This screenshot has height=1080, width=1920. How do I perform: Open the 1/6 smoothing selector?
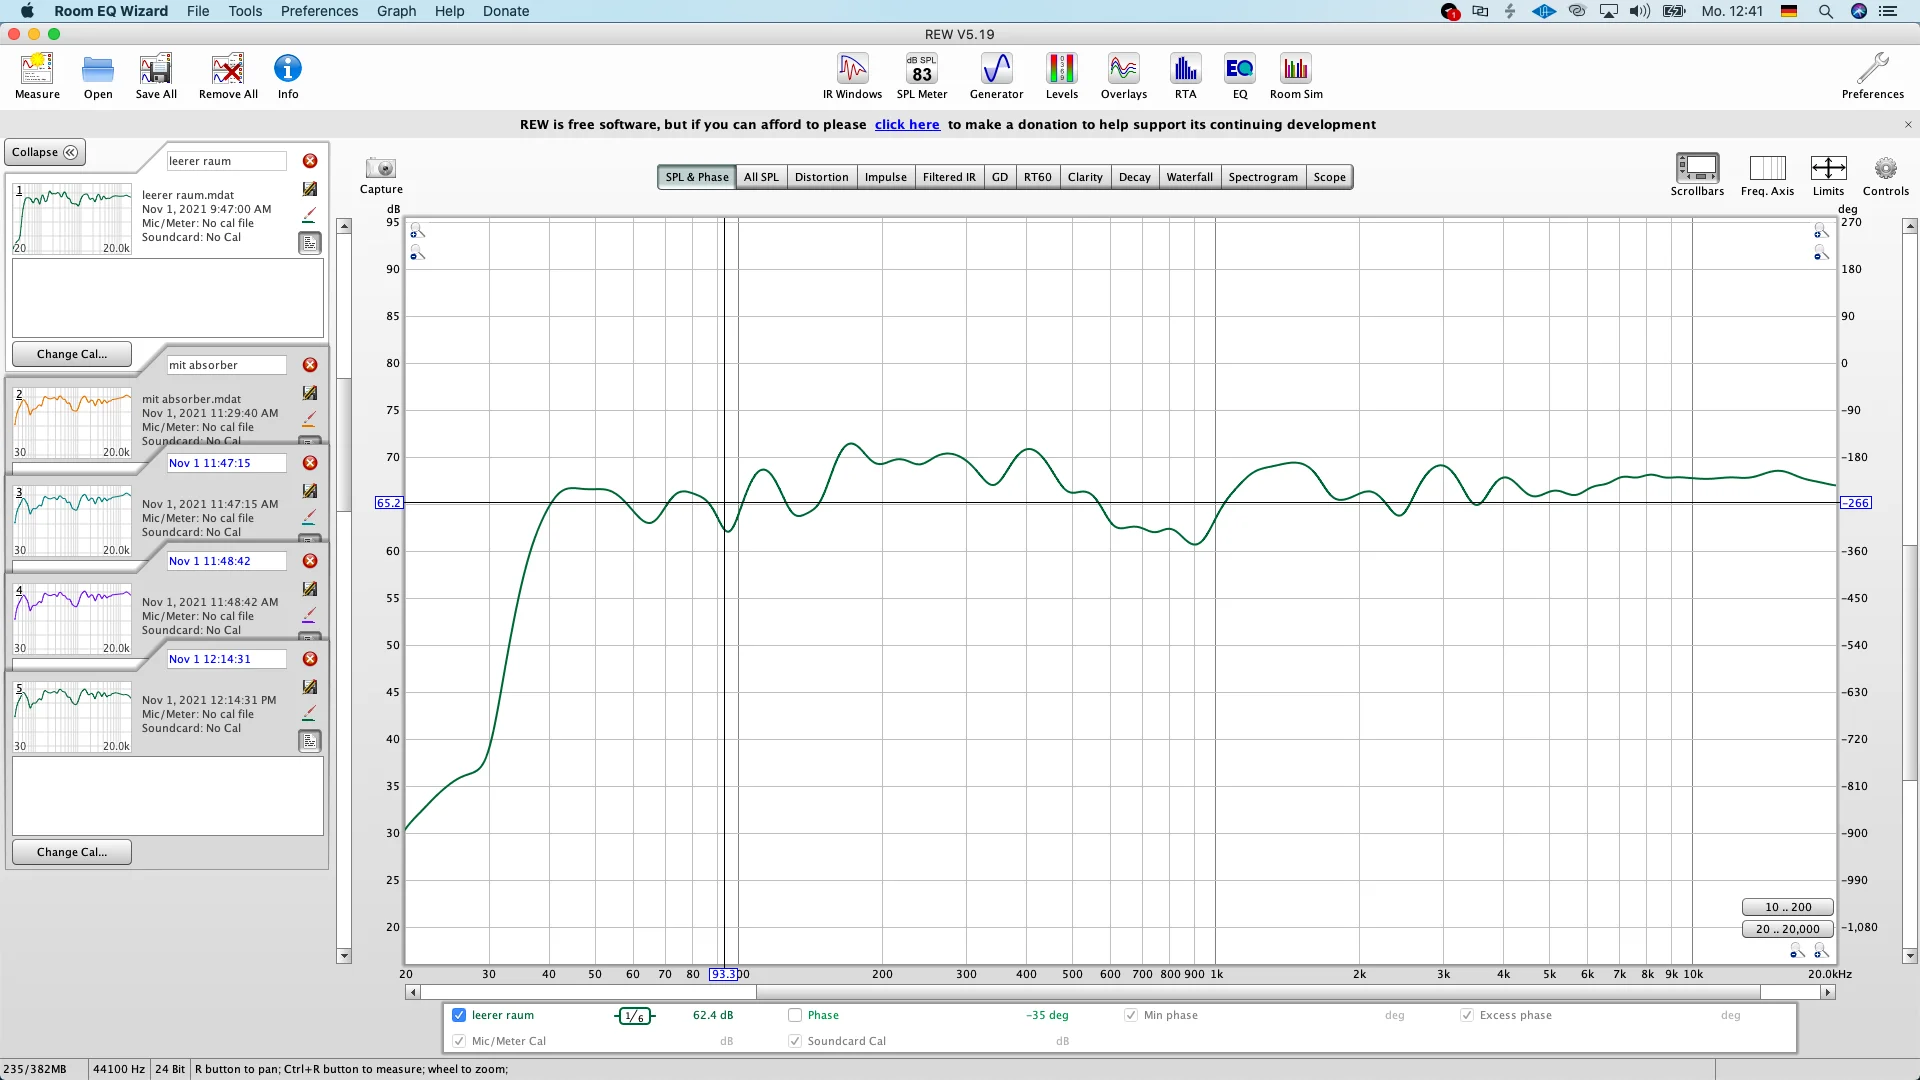pos(635,1016)
